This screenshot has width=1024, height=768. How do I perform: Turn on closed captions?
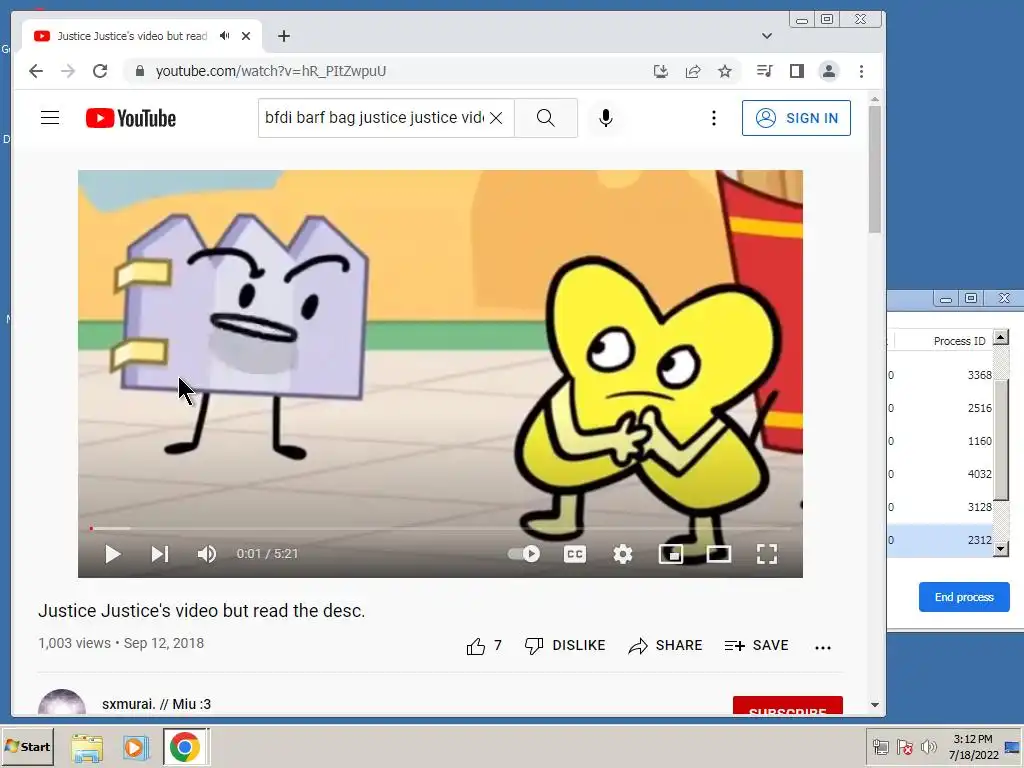[x=575, y=554]
